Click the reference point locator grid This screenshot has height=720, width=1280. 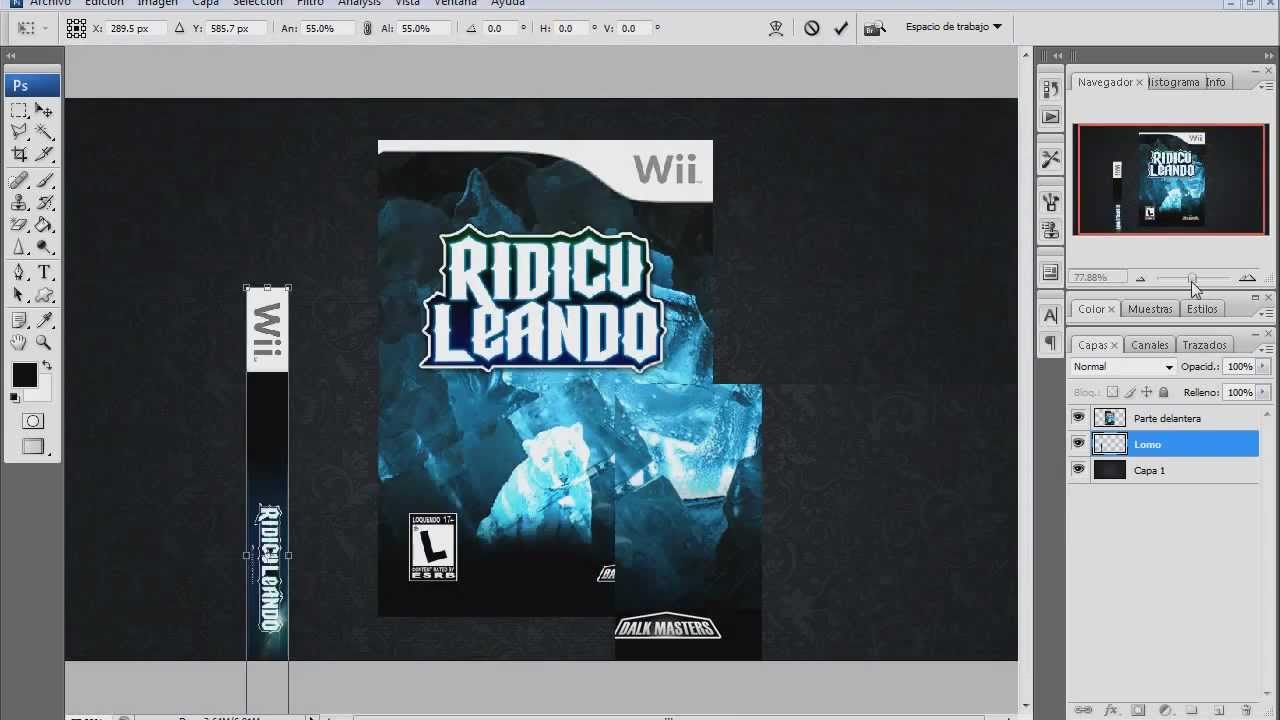click(76, 28)
